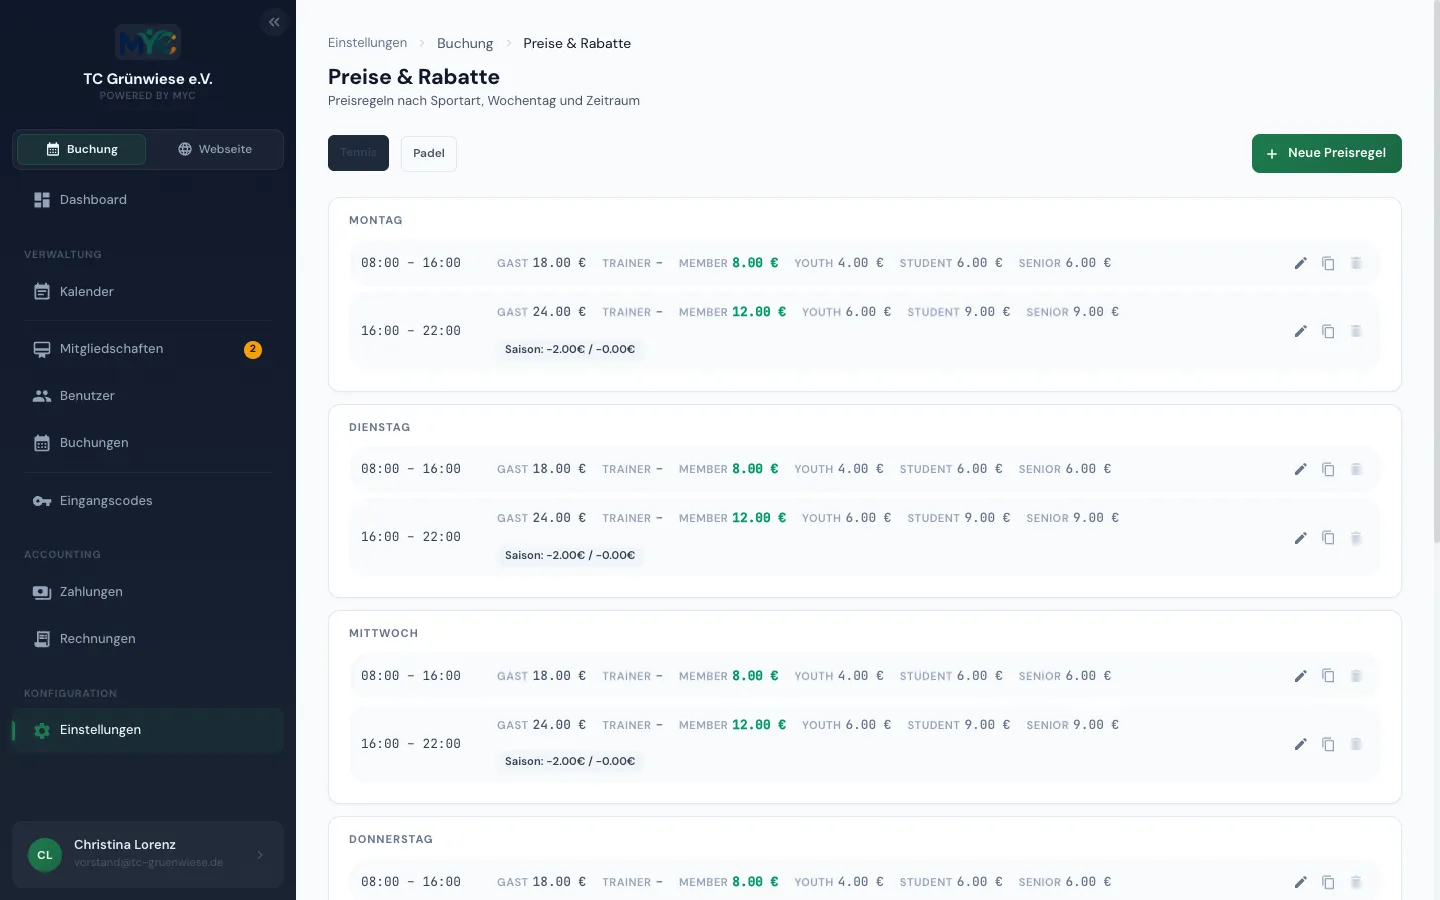This screenshot has height=900, width=1440.
Task: Click Montag evening Saison discount tag
Action: [x=570, y=349]
